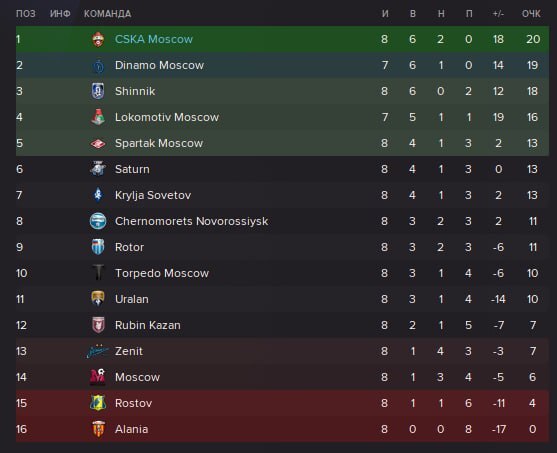Select the Rotor row in standings
Viewport: 557px width, 453px height.
click(282, 247)
